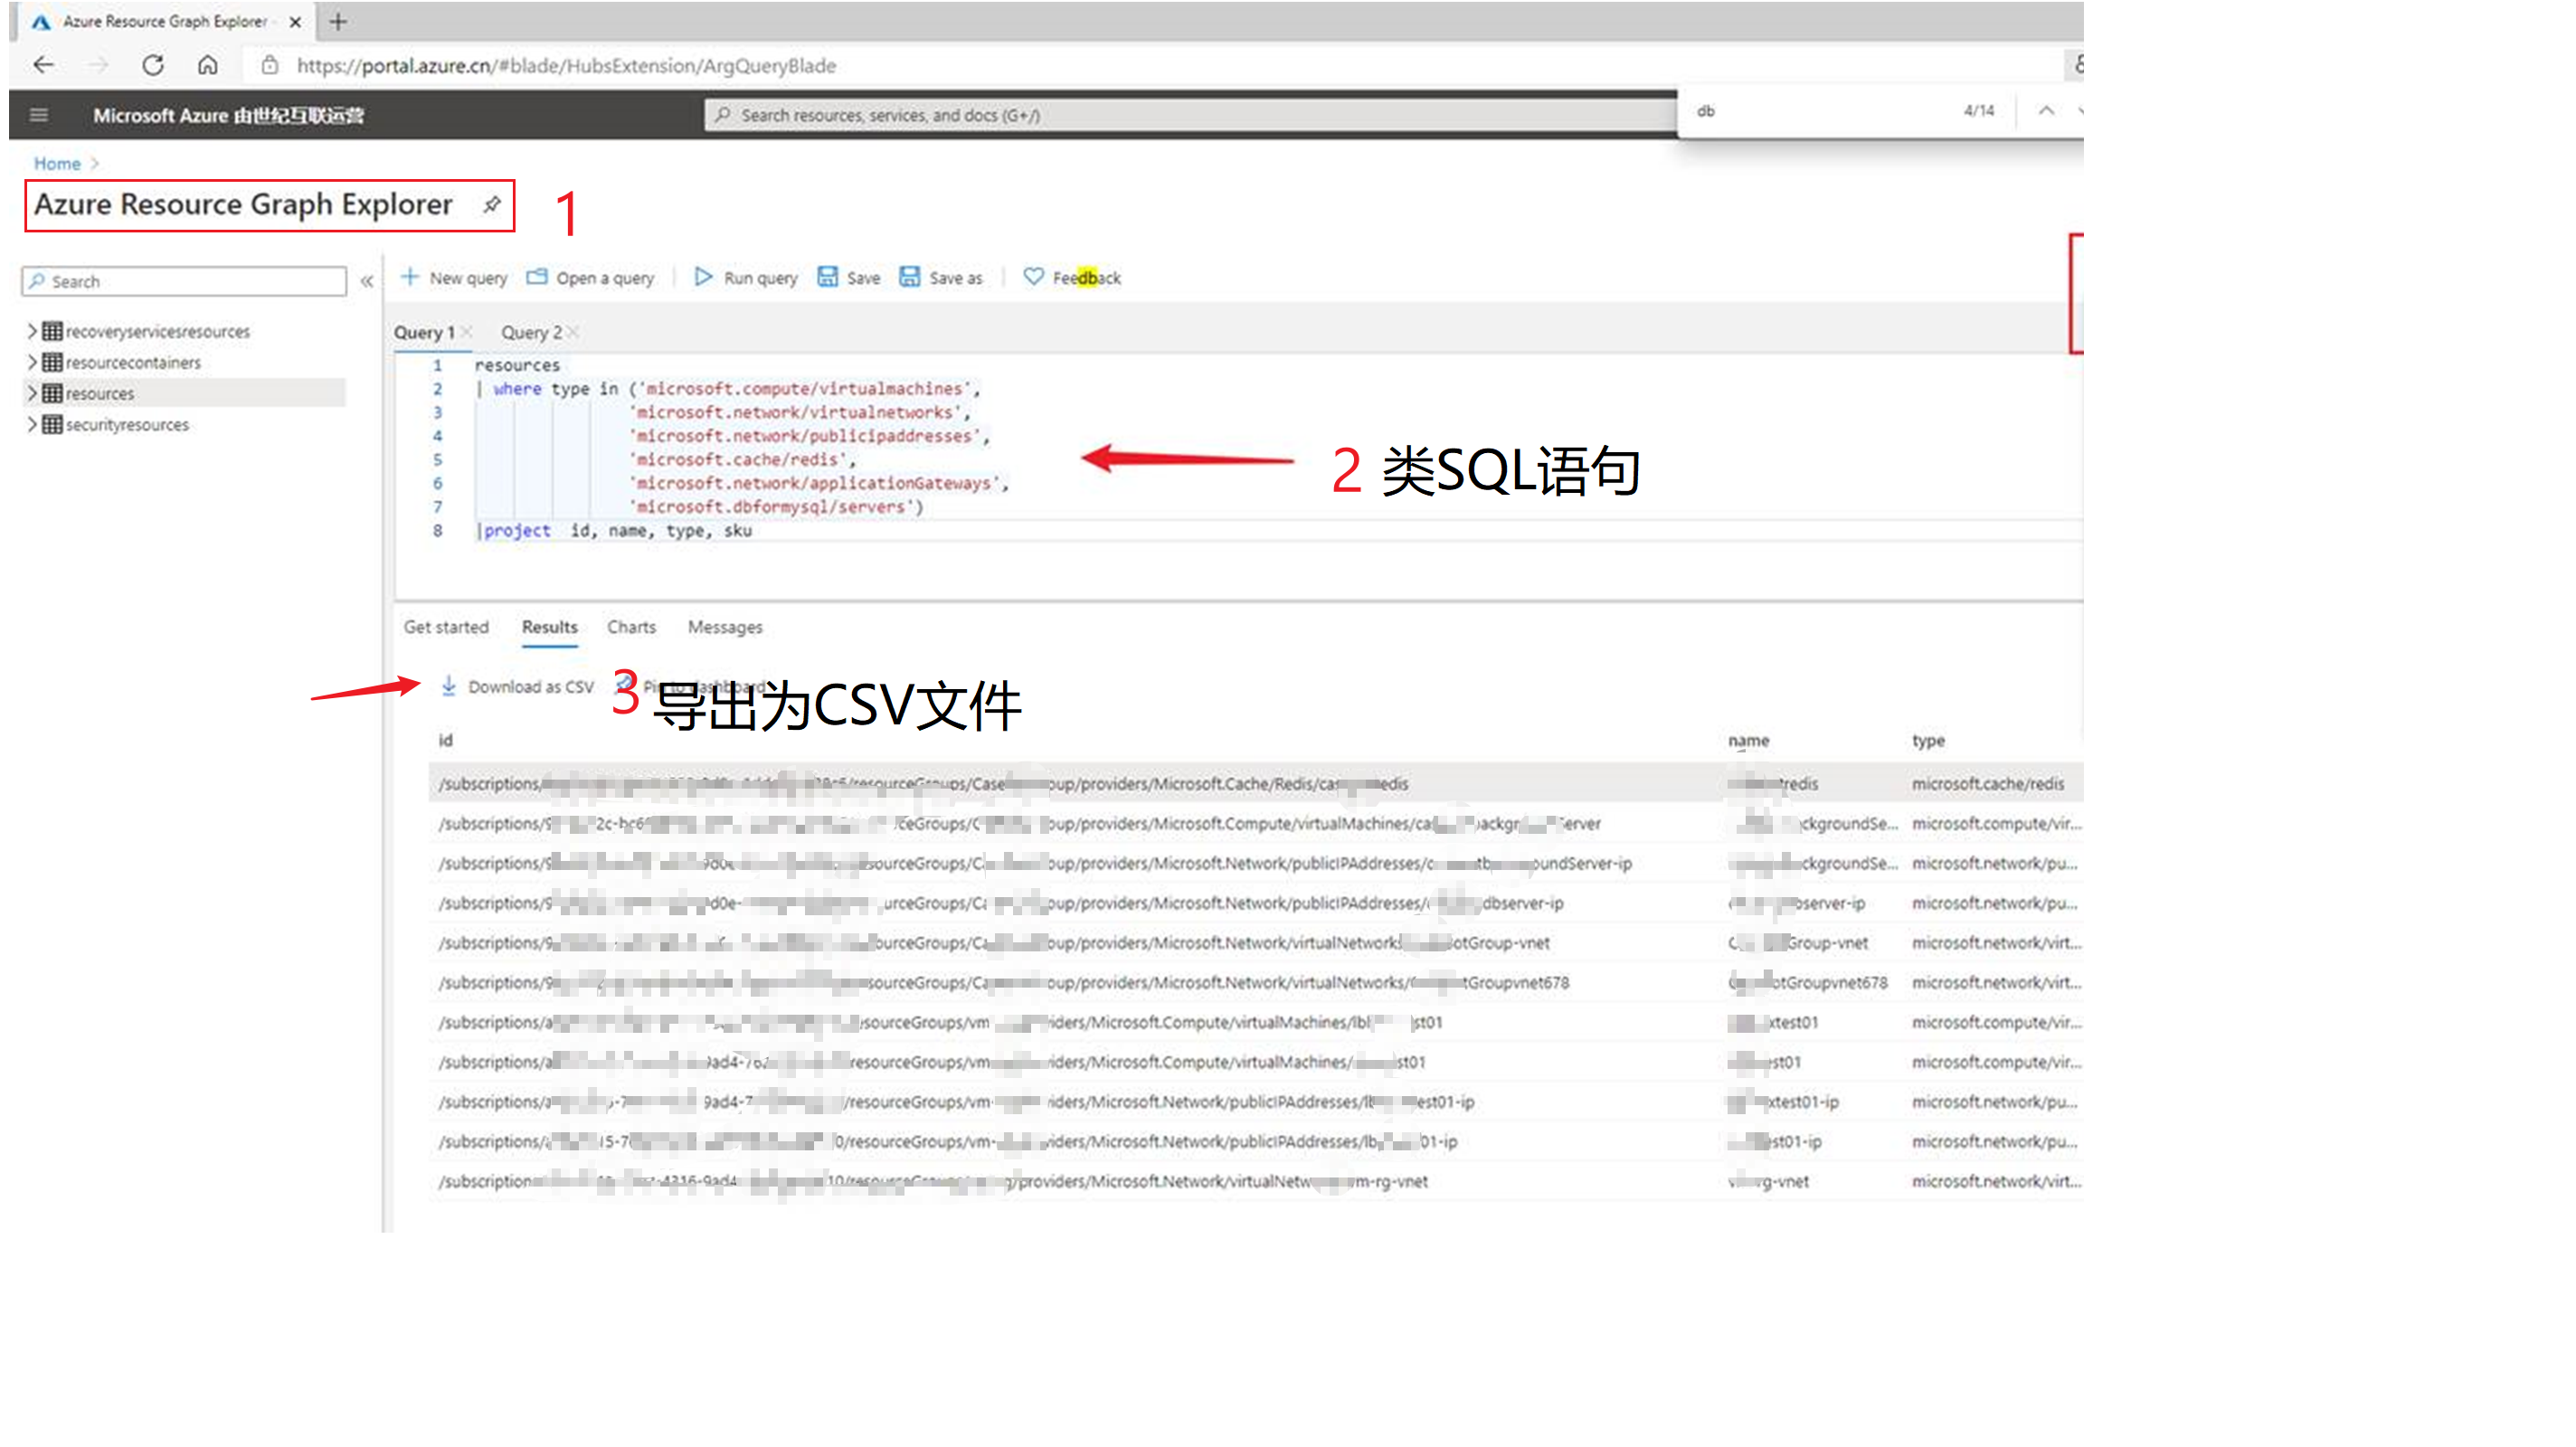2576x1447 pixels.
Task: Collapse the left pane with the double-chevron
Action: tap(367, 282)
